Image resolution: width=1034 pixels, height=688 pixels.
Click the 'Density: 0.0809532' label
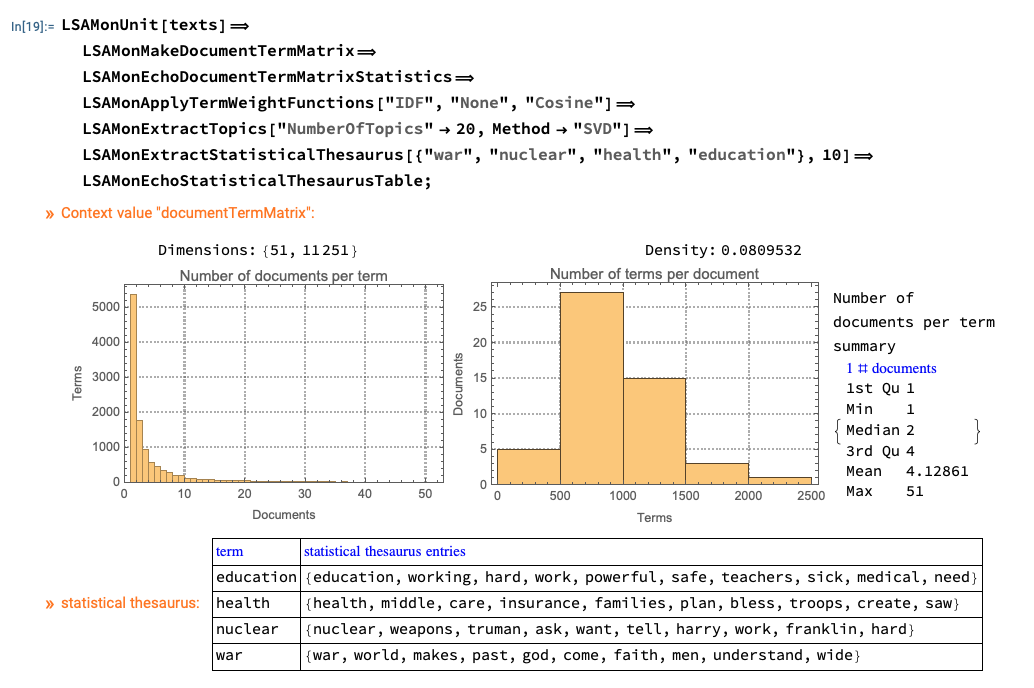[x=723, y=250]
